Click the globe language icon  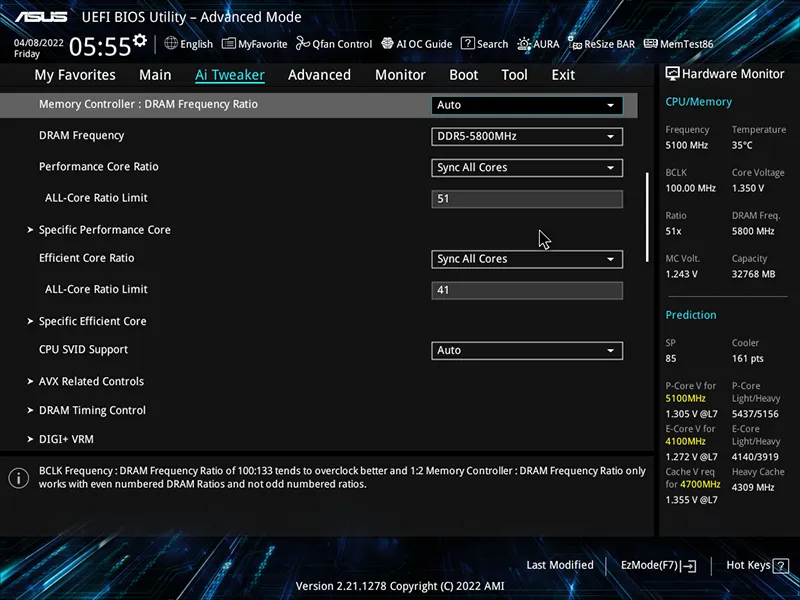171,43
